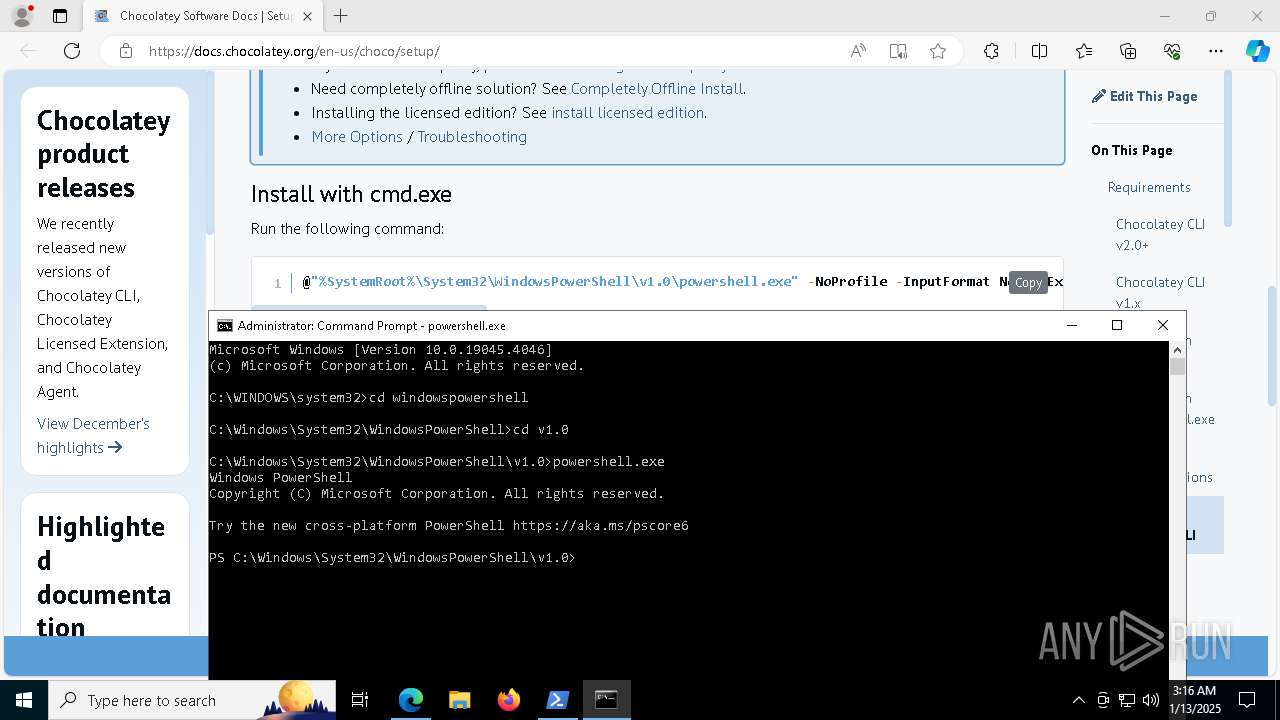This screenshot has width=1280, height=720.
Task: Open the tab actions menu icon
Action: click(60, 16)
